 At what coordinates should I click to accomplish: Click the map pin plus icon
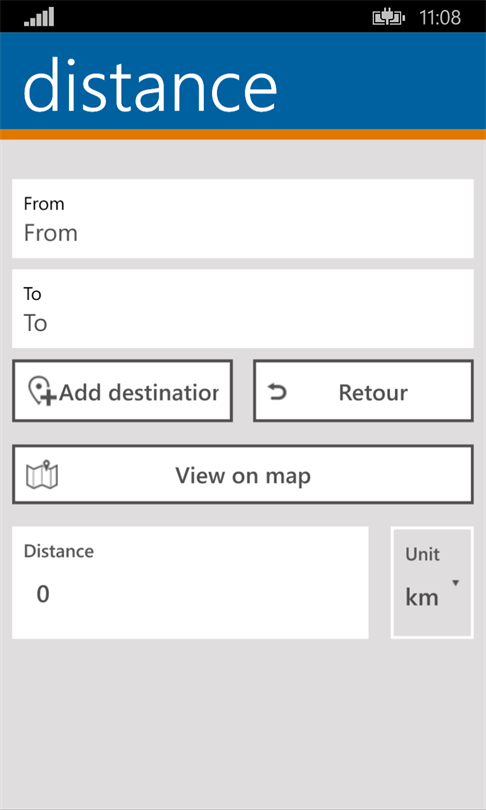point(41,391)
